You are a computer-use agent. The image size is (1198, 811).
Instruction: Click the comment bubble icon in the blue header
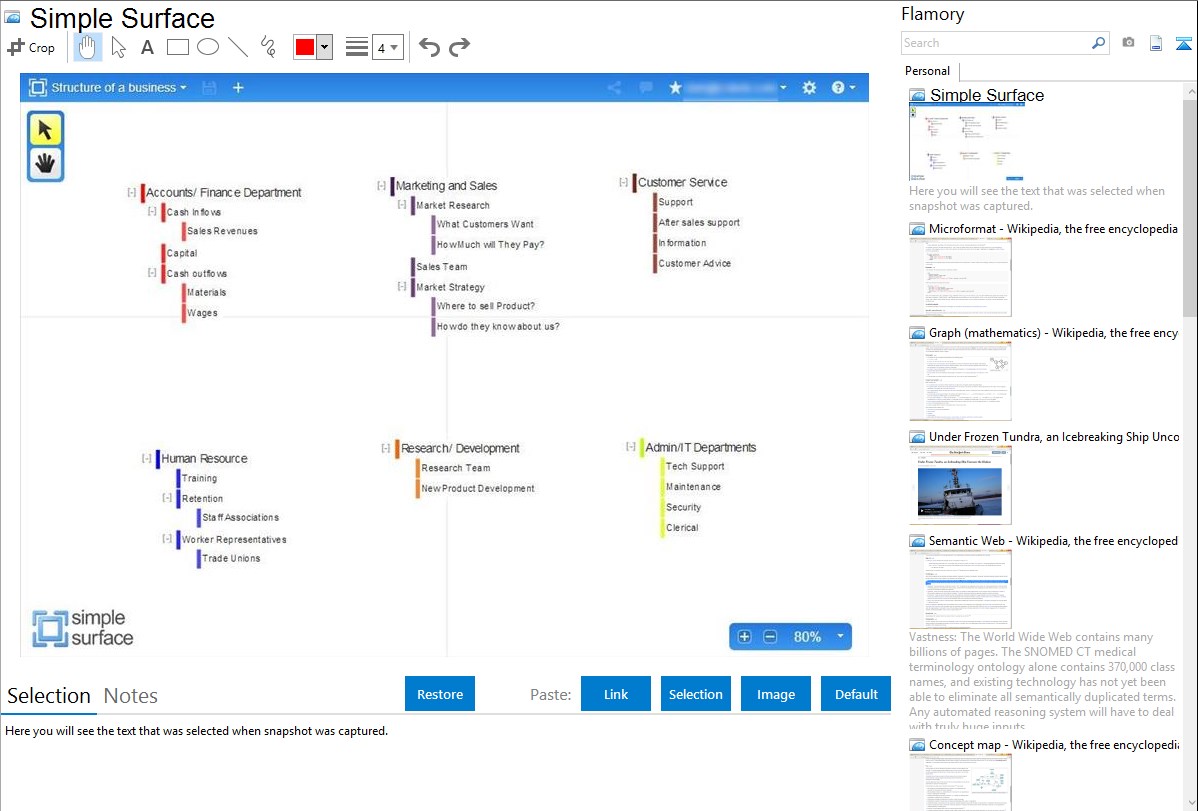coord(646,88)
